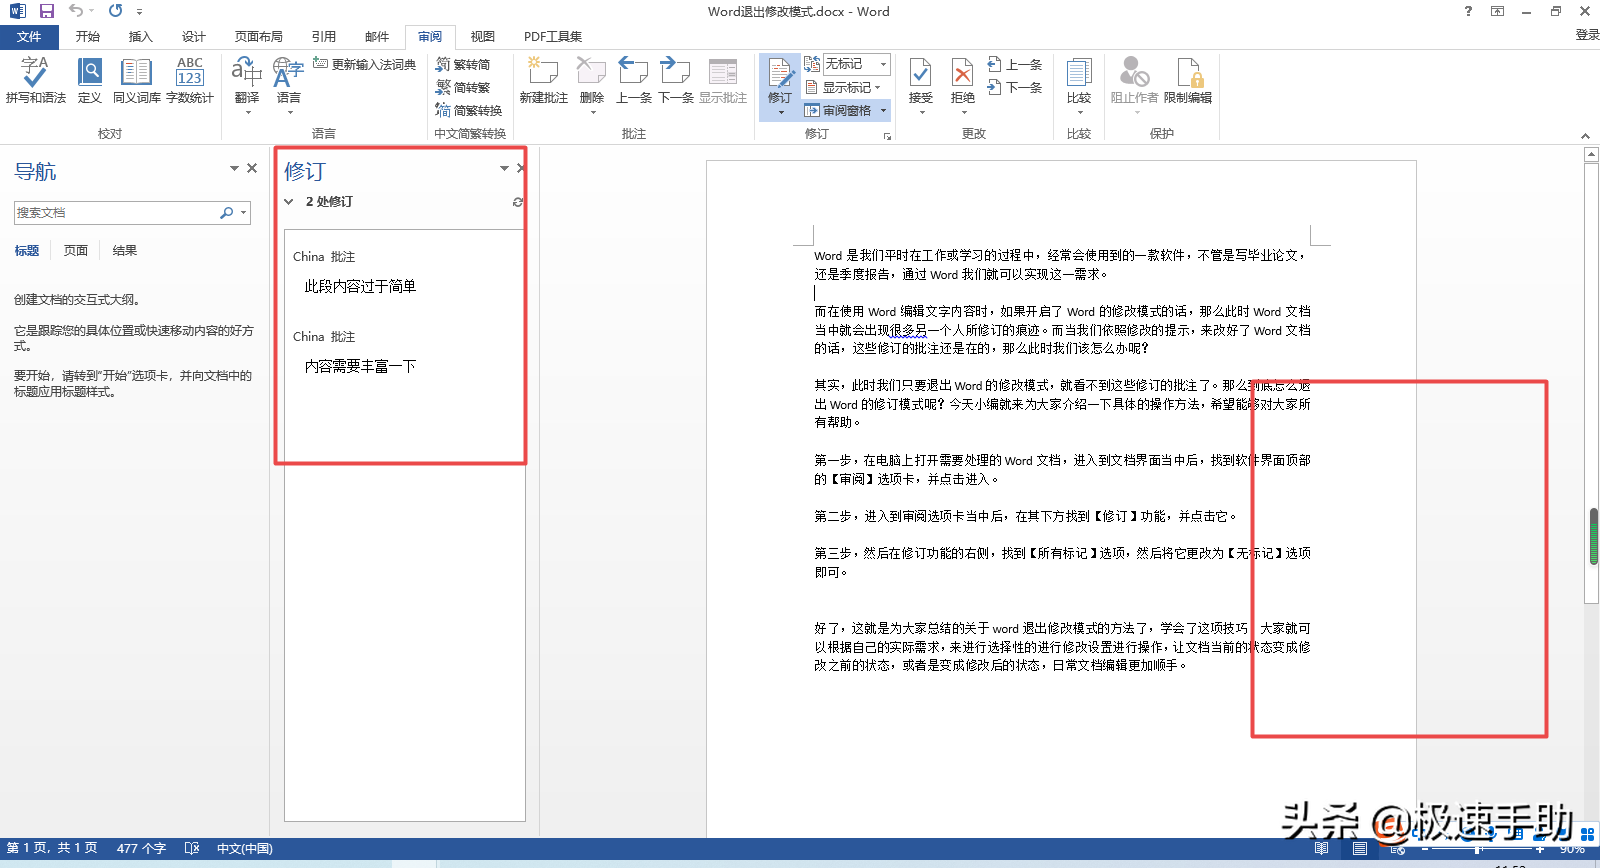The height and width of the screenshot is (868, 1600).
Task: Select the 页面 tab in navigation pane
Action: (76, 251)
